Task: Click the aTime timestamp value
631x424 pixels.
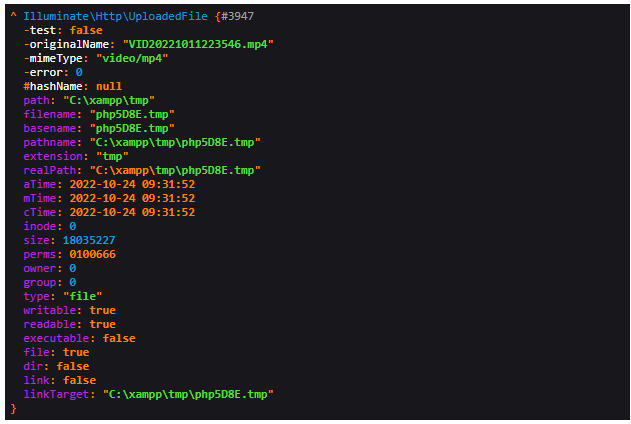Action: point(132,184)
